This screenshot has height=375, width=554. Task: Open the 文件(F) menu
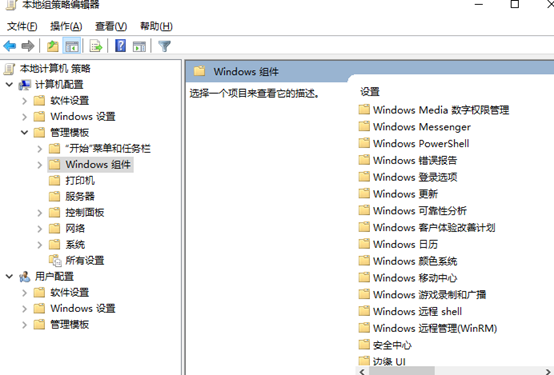pyautogui.click(x=22, y=27)
